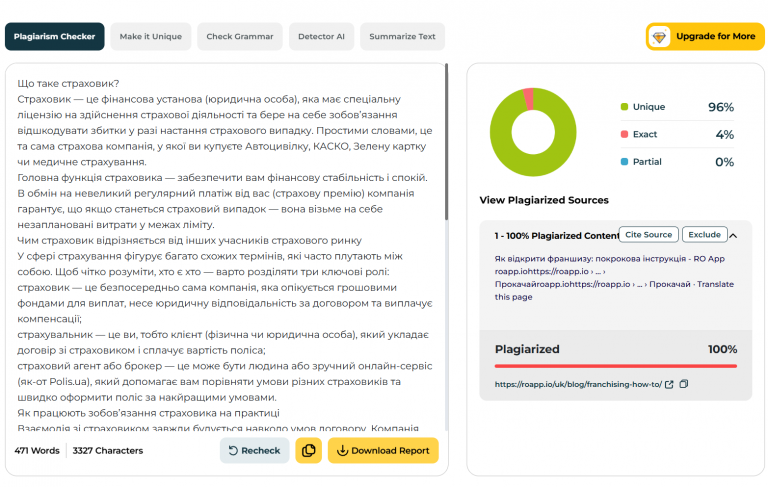
Task: Exclude the plagiarized source
Action: tap(704, 235)
